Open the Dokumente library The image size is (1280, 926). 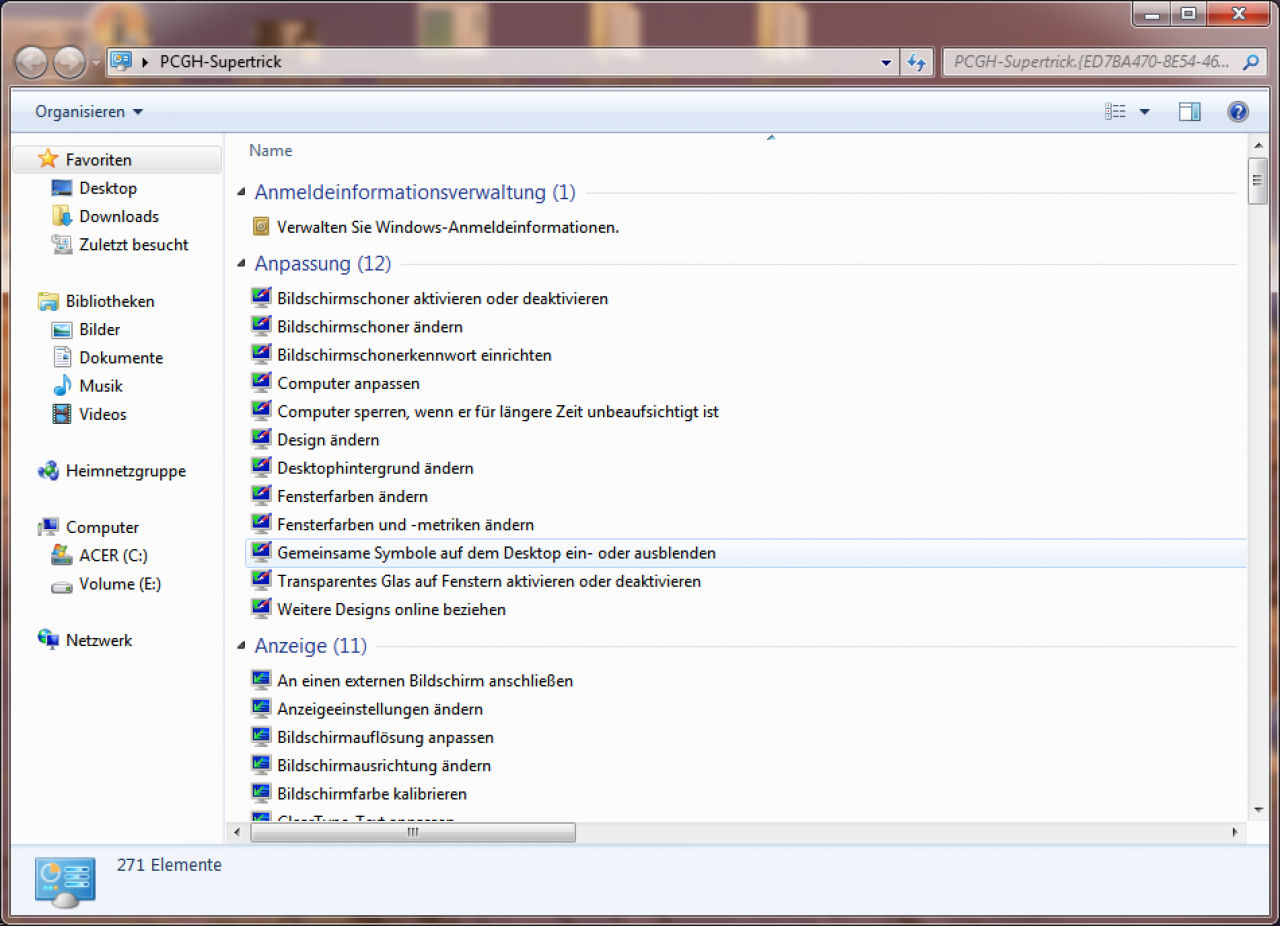tap(121, 357)
